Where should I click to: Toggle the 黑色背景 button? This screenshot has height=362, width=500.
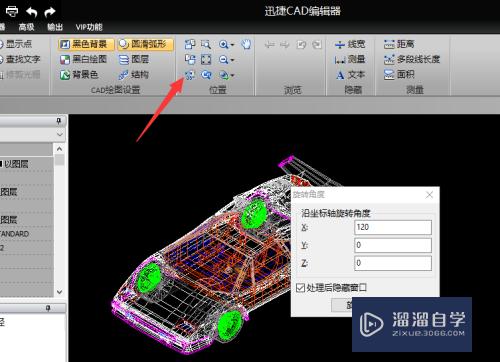[x=86, y=44]
